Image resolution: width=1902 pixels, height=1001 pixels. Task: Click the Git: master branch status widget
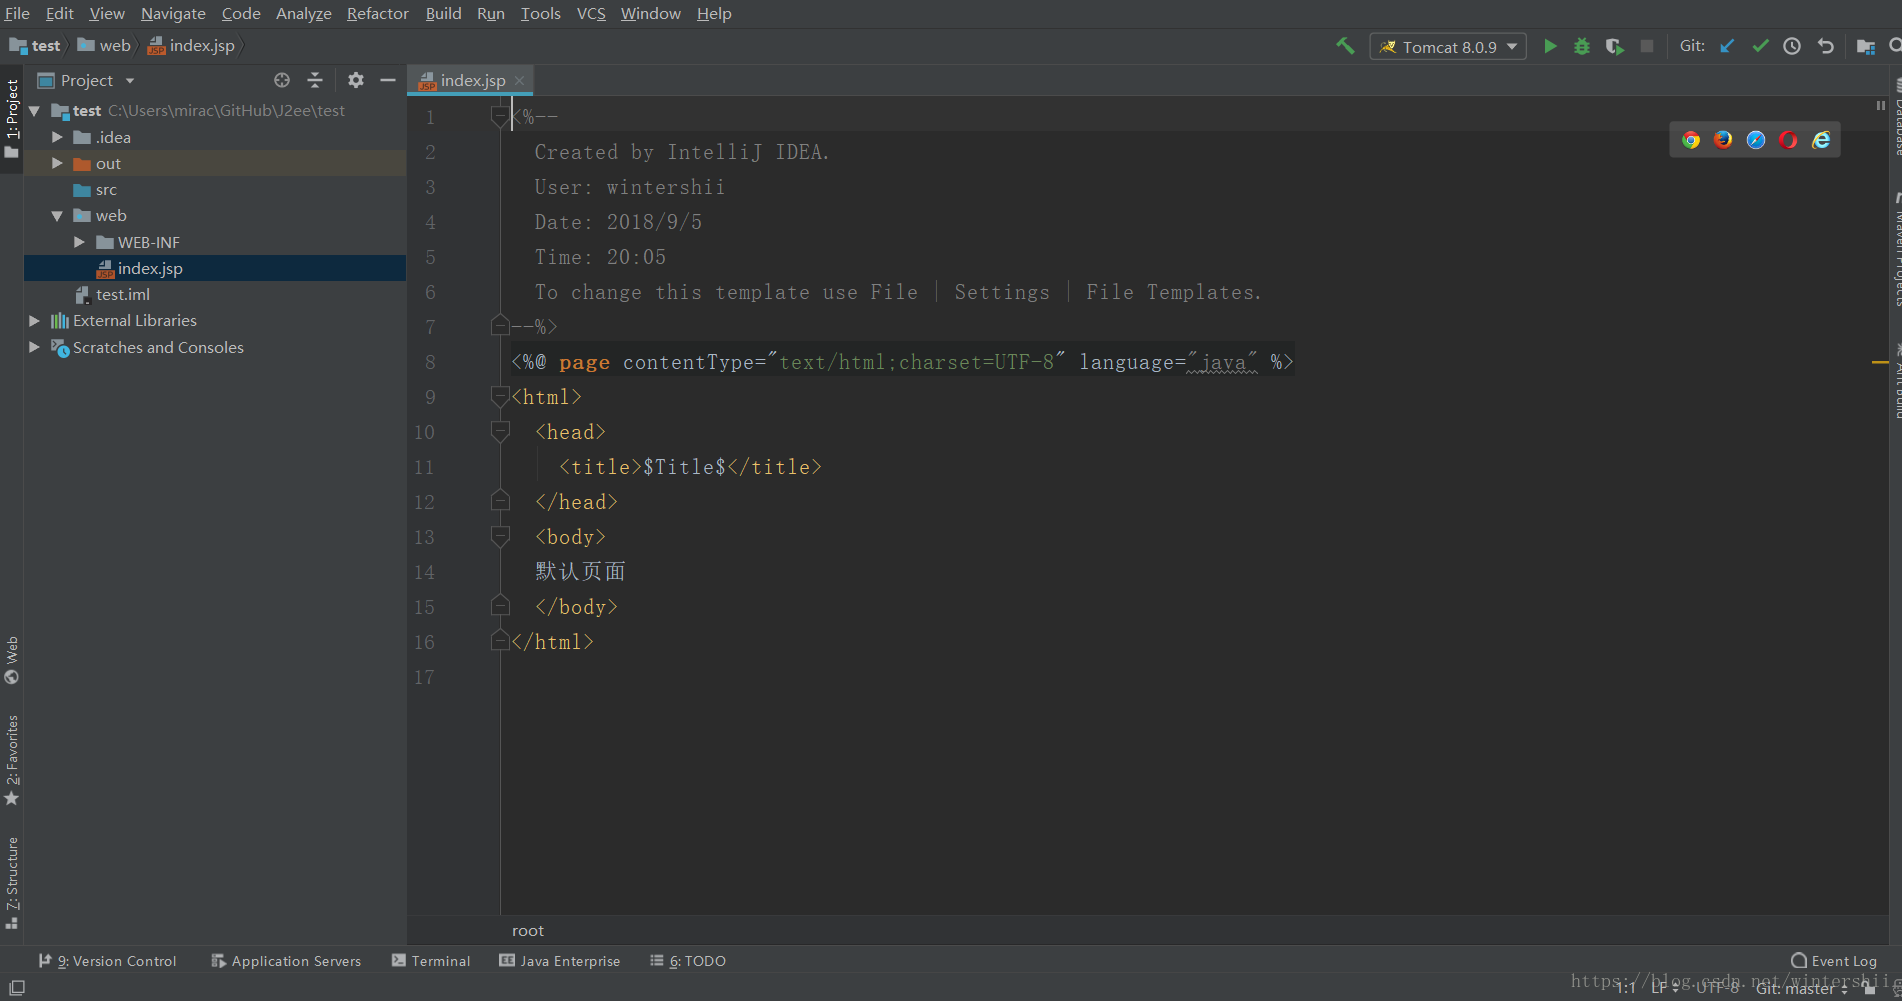(x=1802, y=988)
